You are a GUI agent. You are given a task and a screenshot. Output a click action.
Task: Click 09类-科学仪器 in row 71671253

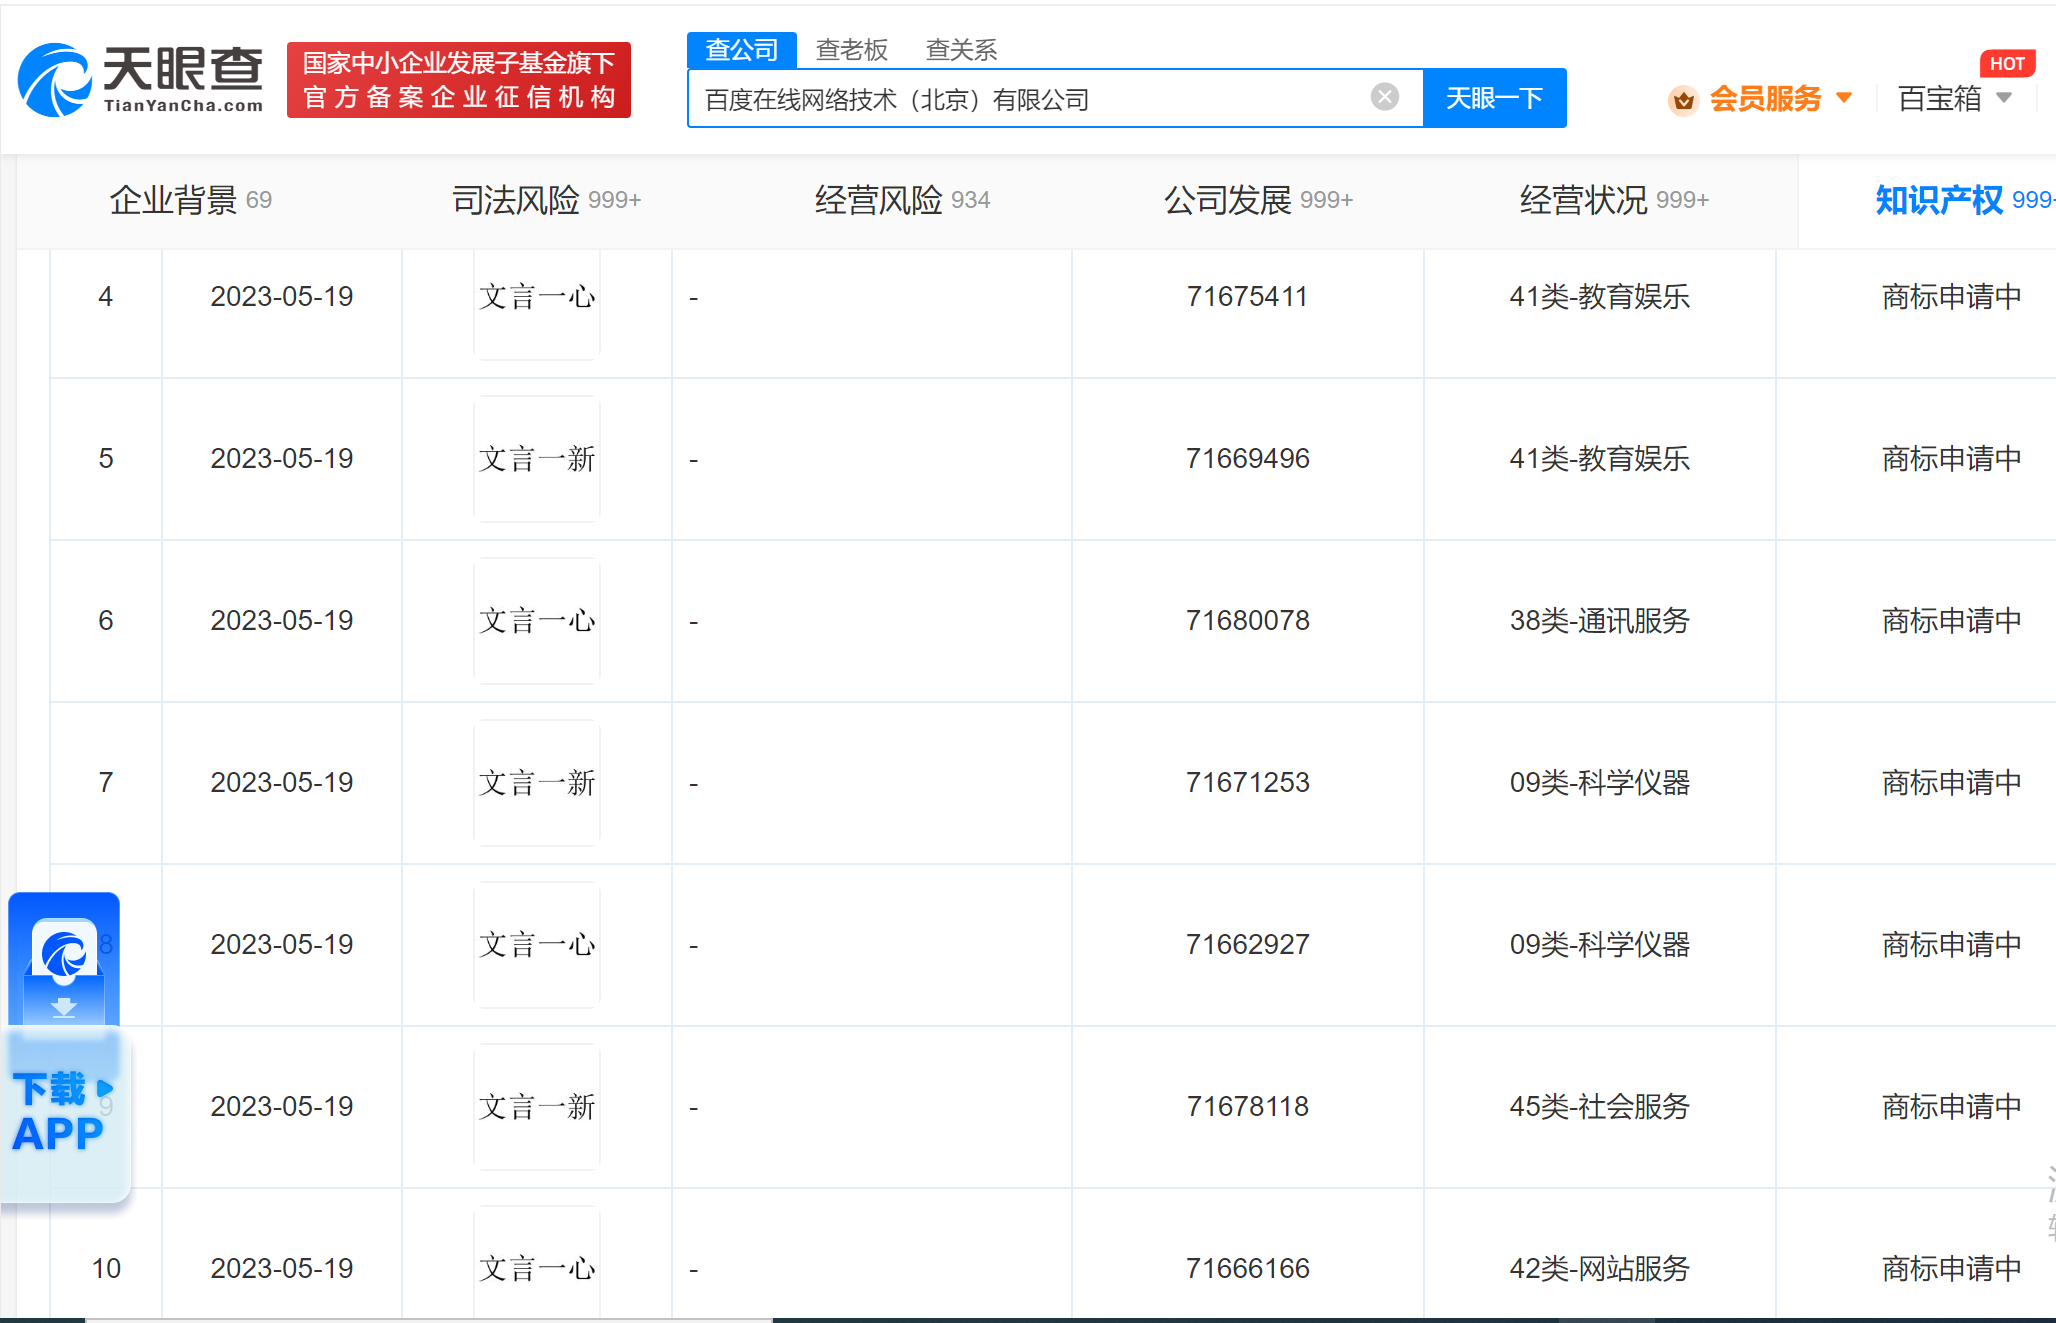point(1599,783)
